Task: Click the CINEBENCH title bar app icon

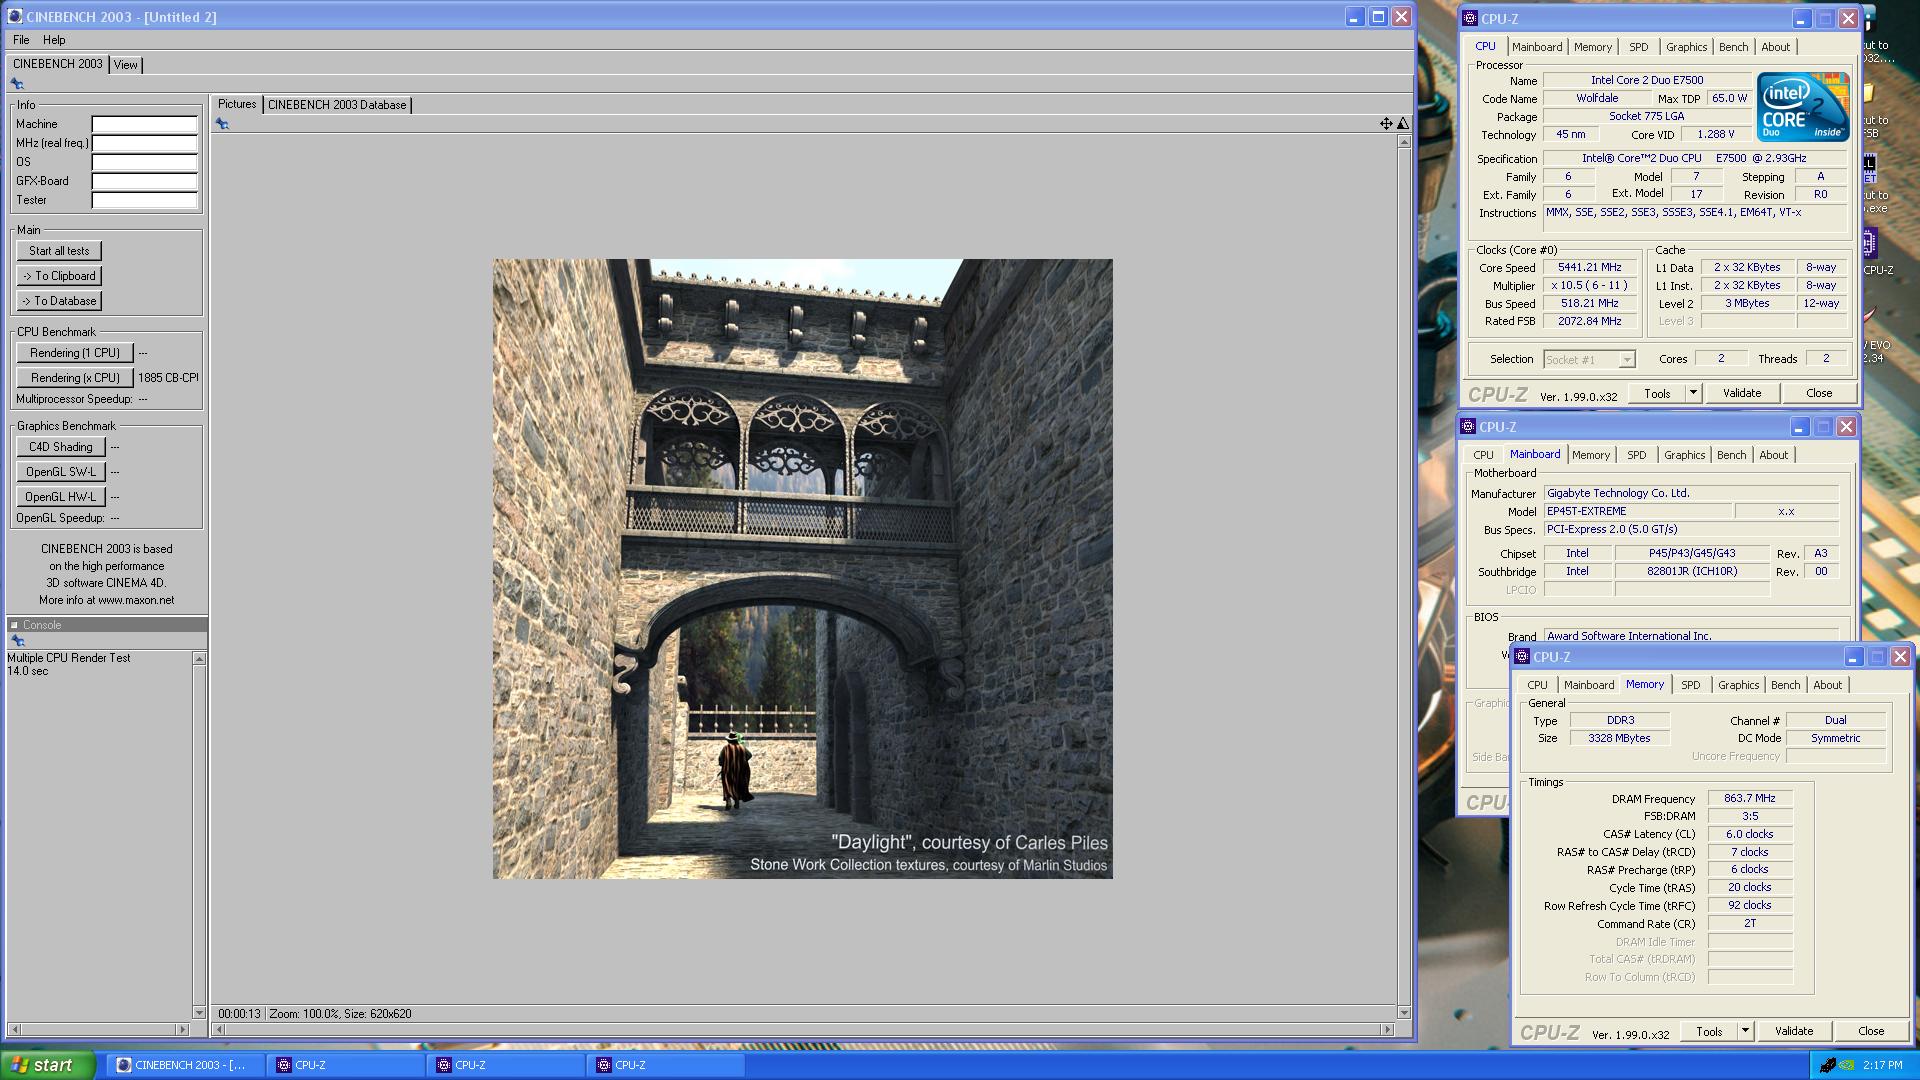Action: [x=14, y=17]
